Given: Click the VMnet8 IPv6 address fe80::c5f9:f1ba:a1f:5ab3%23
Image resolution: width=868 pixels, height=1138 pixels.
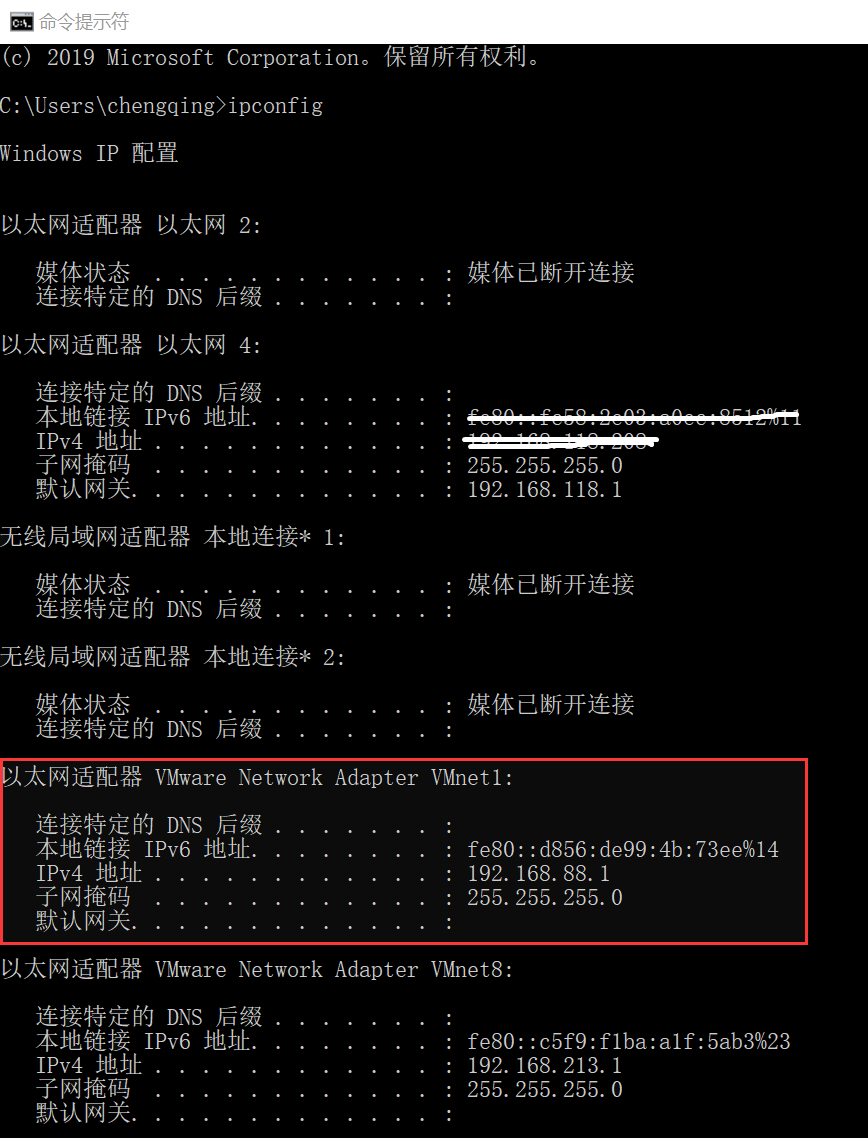Looking at the screenshot, I should [x=629, y=1042].
